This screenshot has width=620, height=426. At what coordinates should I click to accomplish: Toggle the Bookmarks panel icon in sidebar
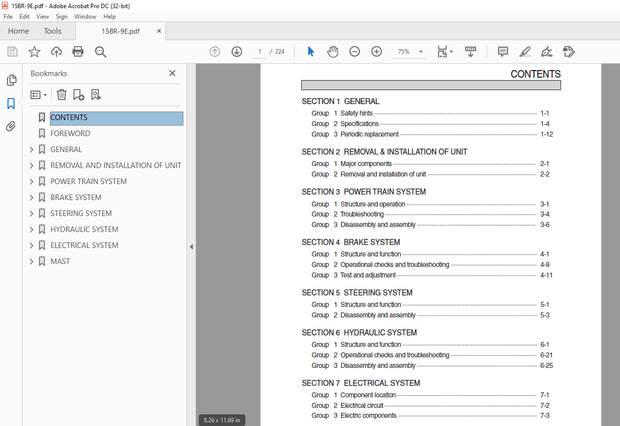pyautogui.click(x=11, y=103)
